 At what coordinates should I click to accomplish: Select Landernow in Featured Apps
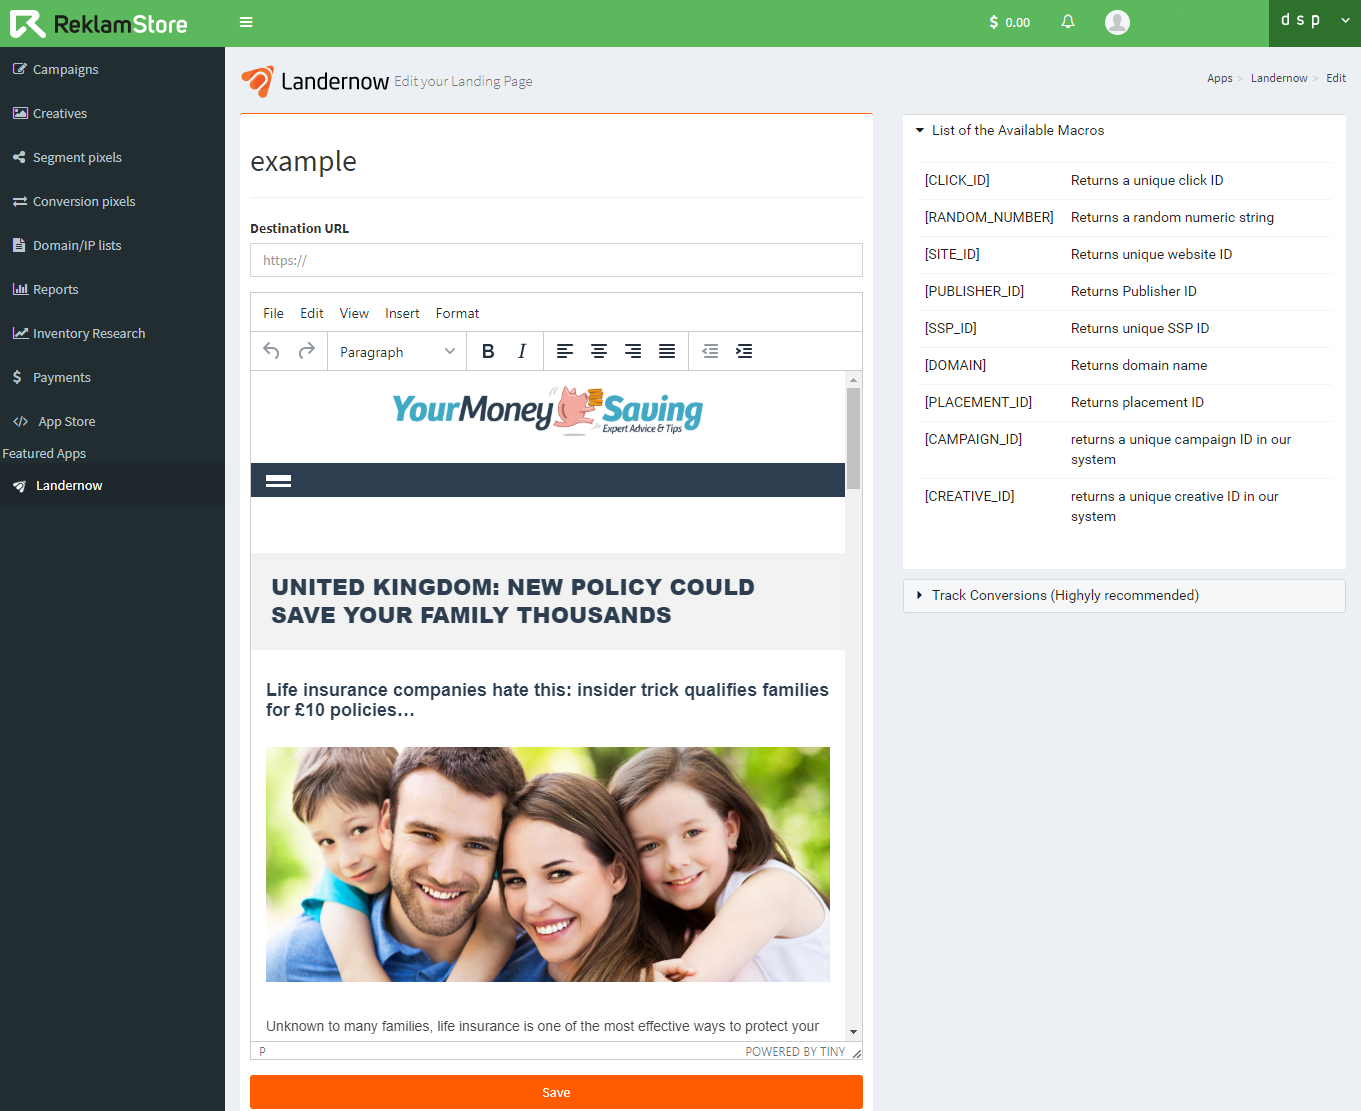(69, 485)
